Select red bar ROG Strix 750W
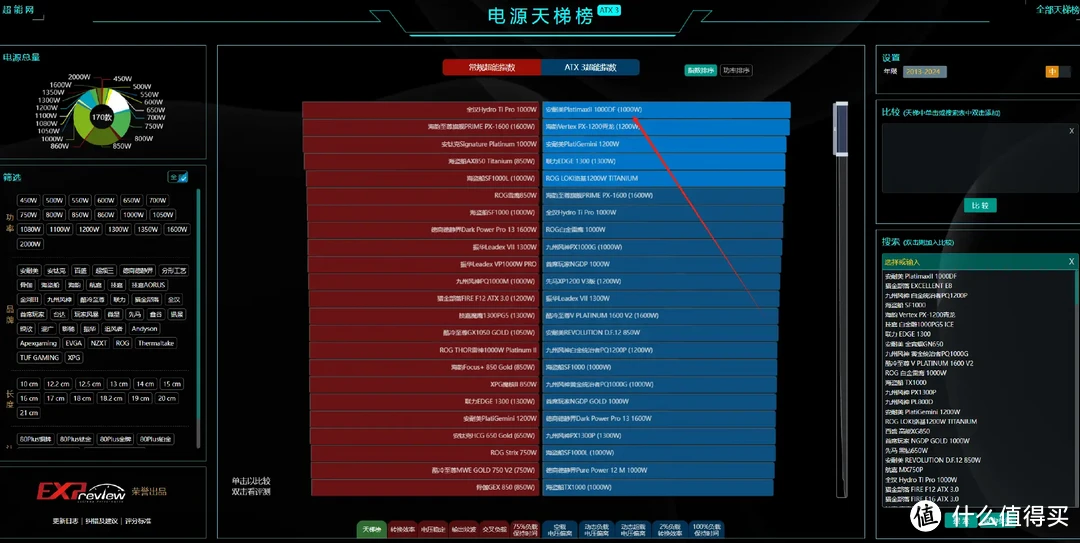 [425, 453]
